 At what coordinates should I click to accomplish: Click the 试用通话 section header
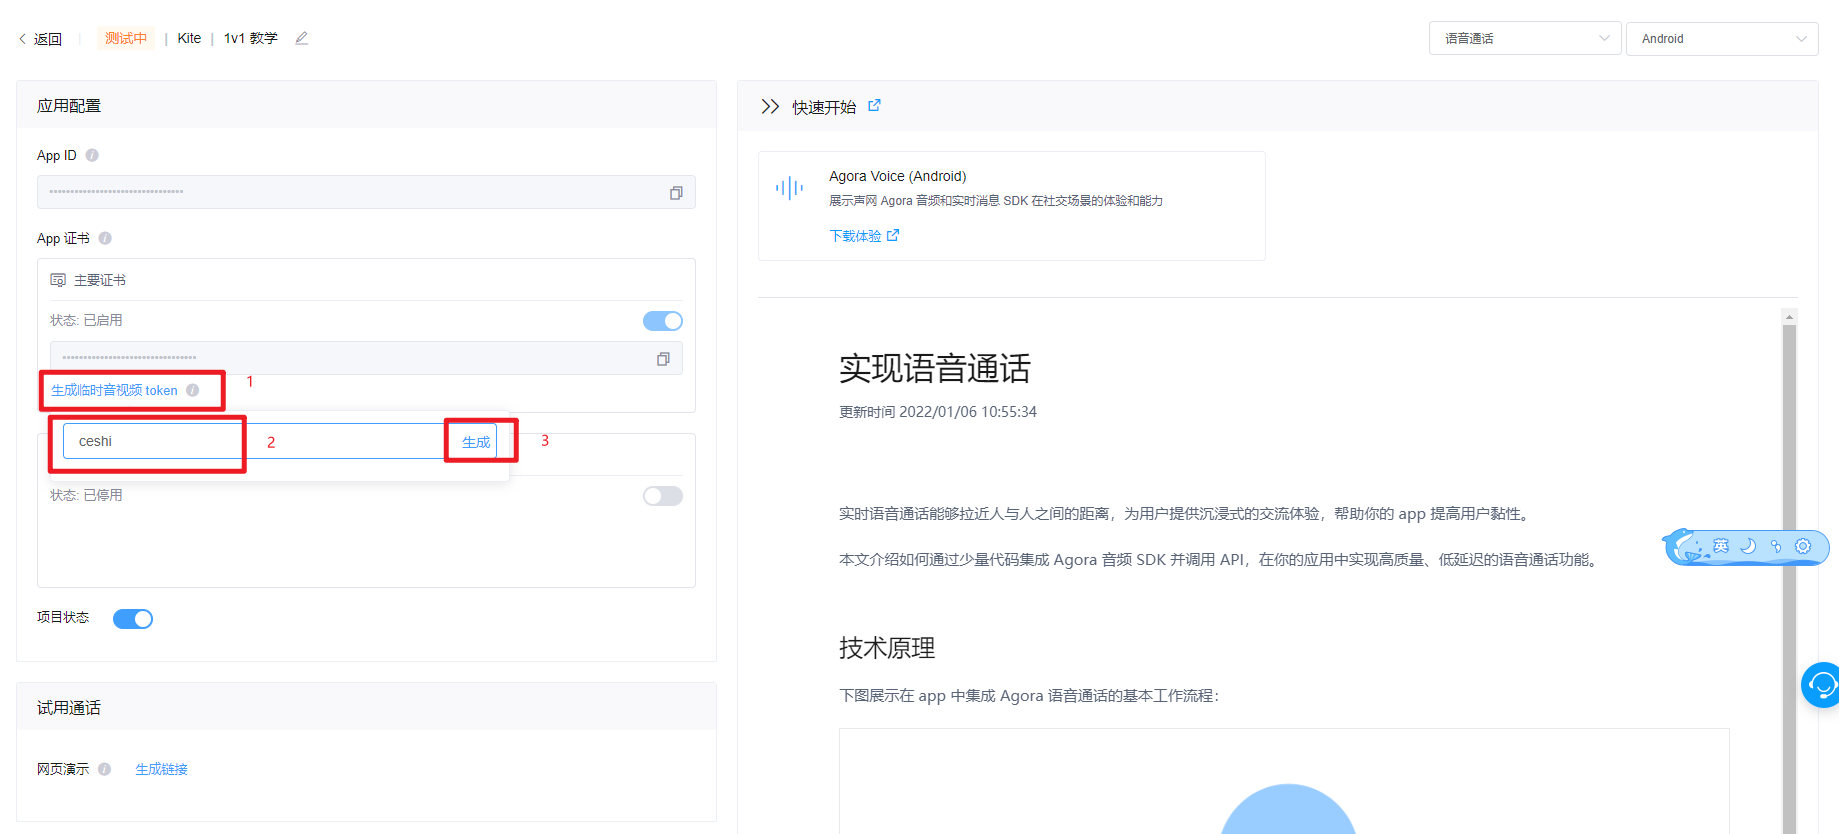[69, 708]
